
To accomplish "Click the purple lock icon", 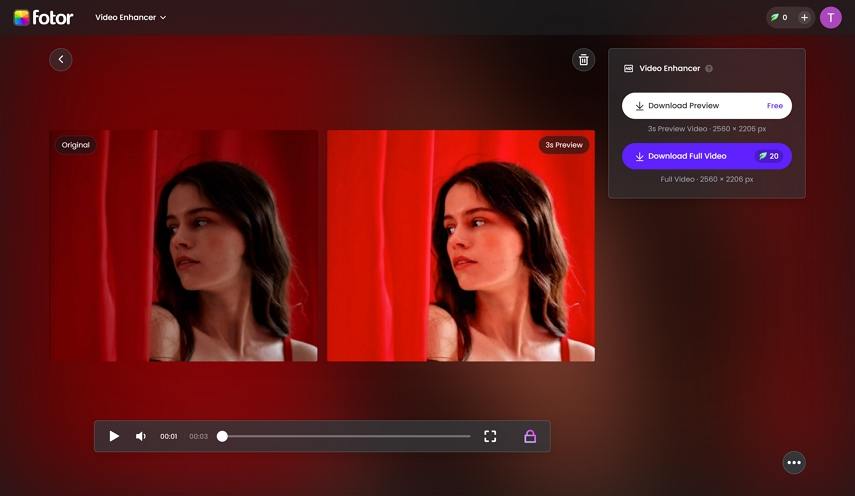I will (x=530, y=436).
